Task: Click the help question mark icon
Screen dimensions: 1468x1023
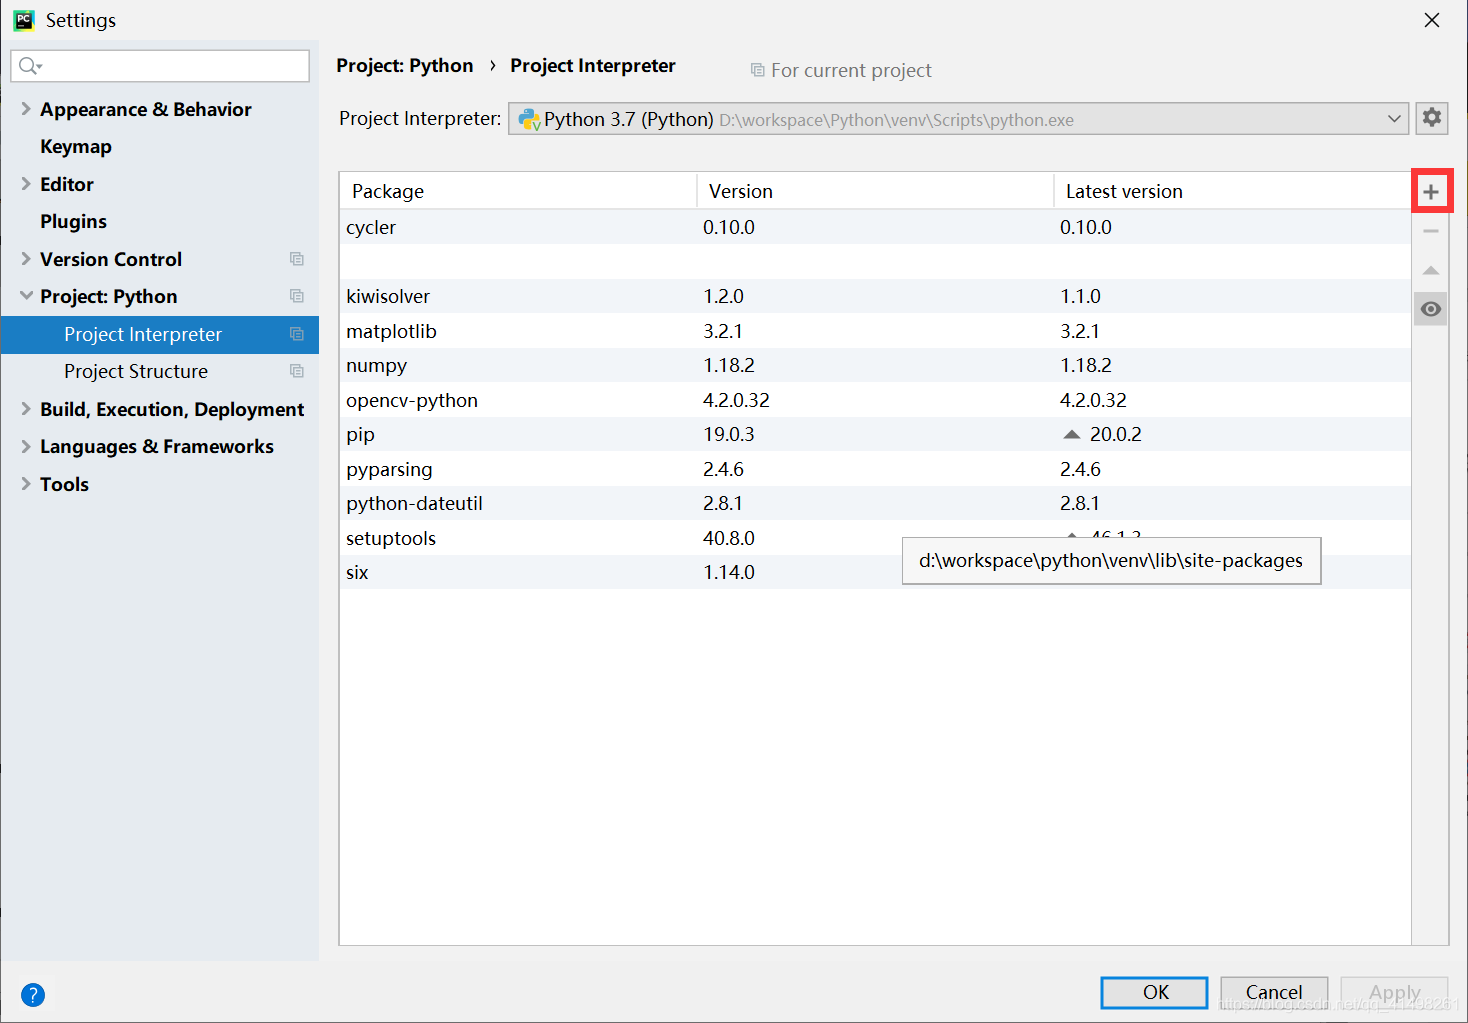Action: coord(33,994)
